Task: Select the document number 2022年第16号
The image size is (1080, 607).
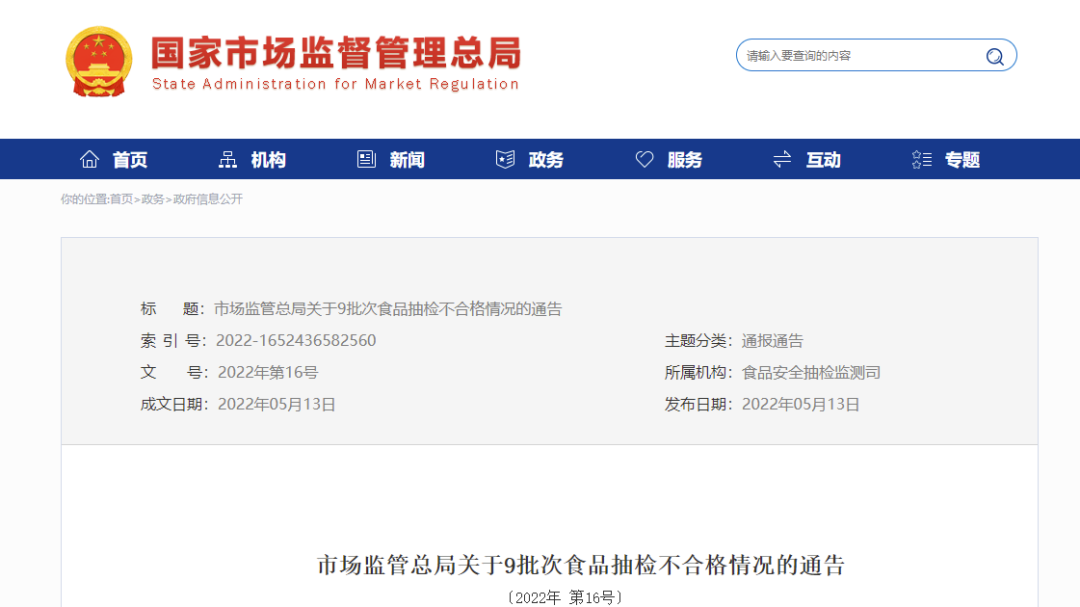Action: (268, 373)
